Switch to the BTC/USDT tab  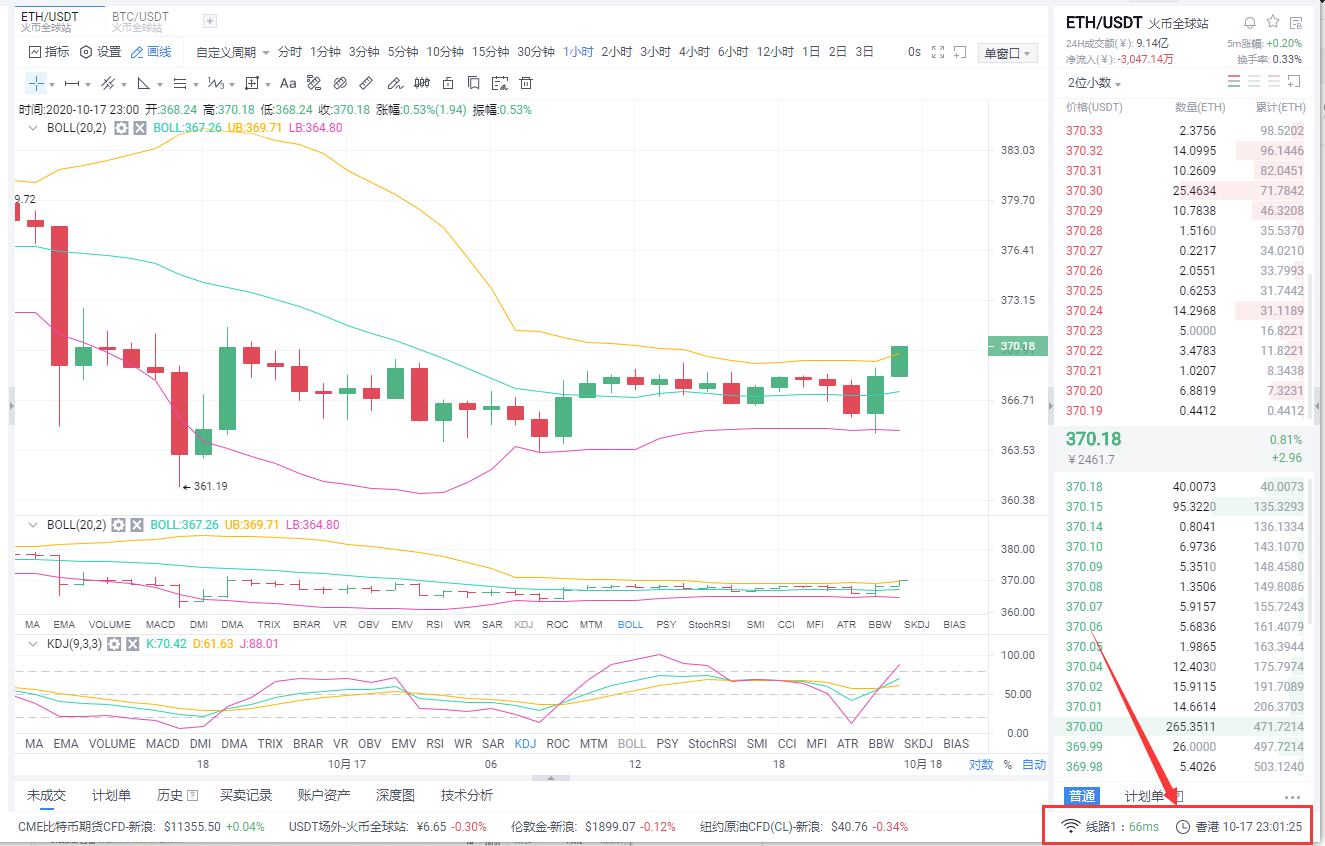(140, 16)
